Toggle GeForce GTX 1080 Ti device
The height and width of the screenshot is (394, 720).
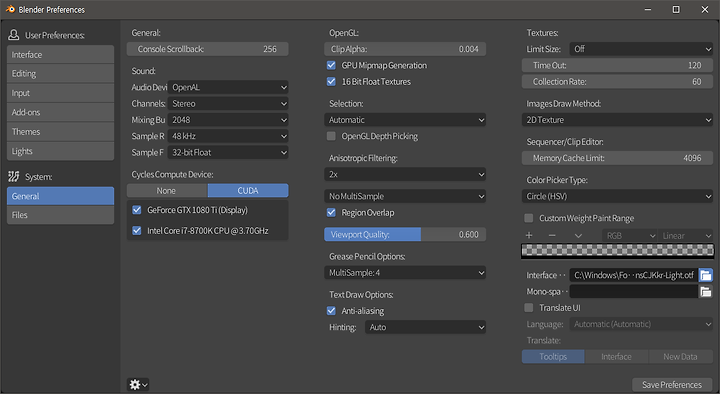point(137,210)
